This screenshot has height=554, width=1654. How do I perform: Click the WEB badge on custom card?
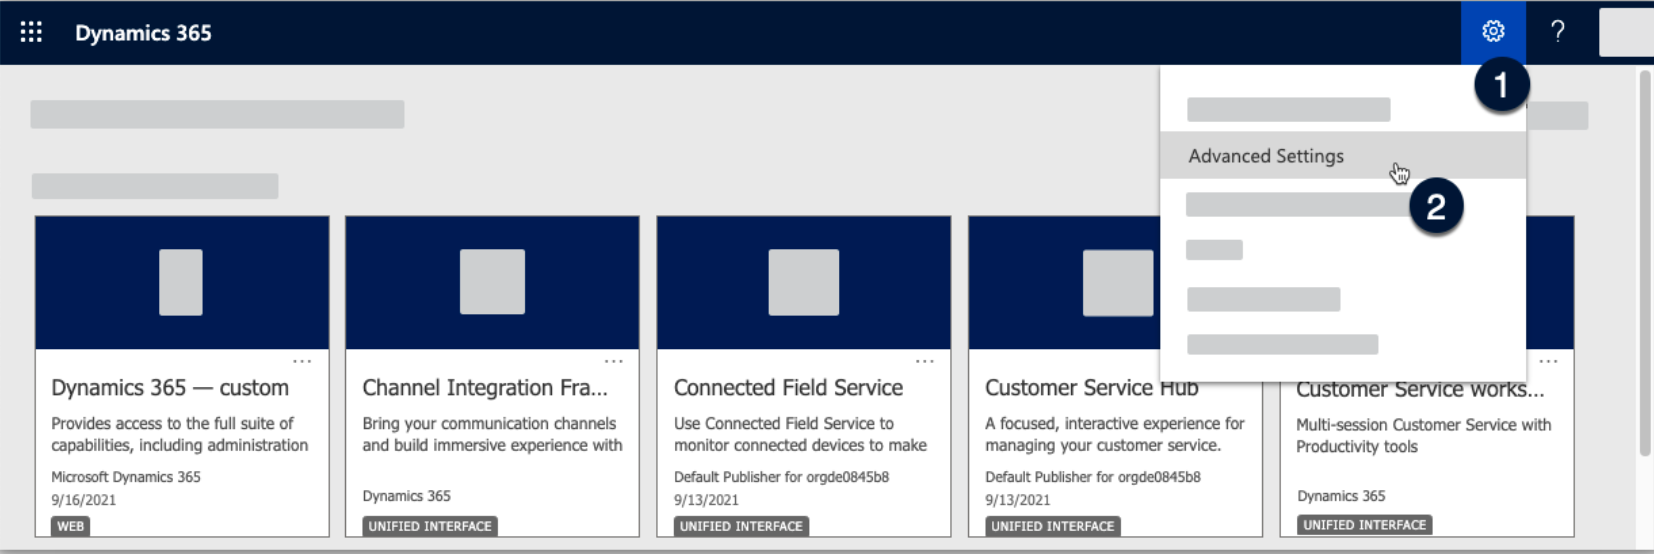click(70, 526)
